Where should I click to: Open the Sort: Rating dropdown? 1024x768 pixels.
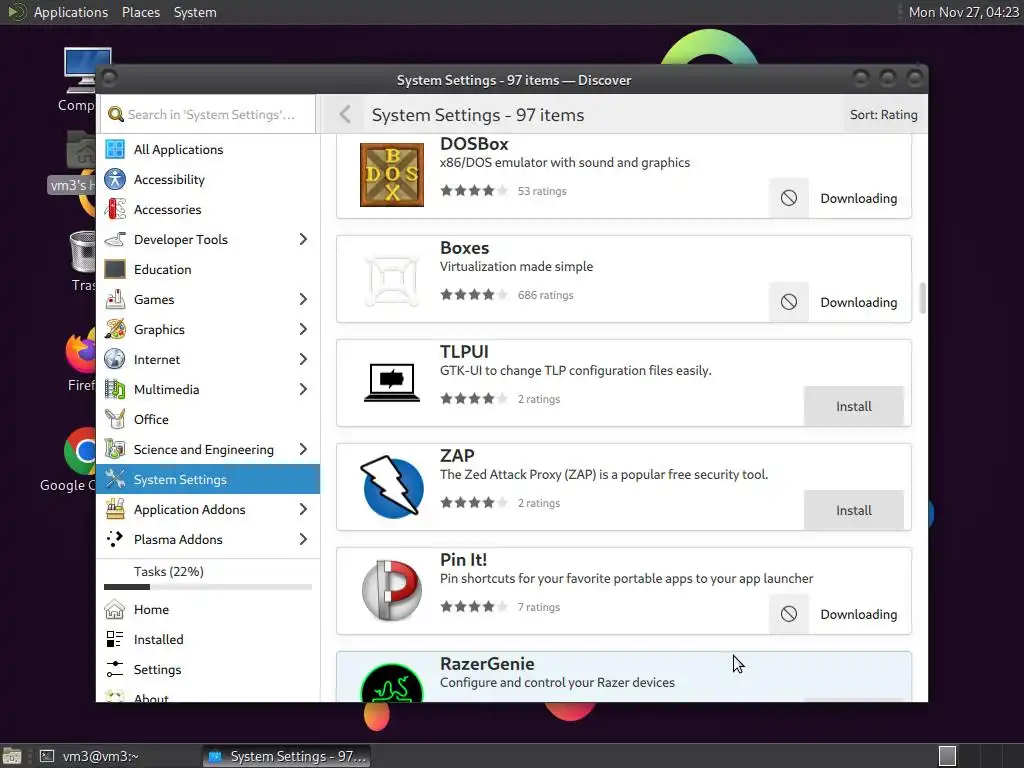coord(884,115)
